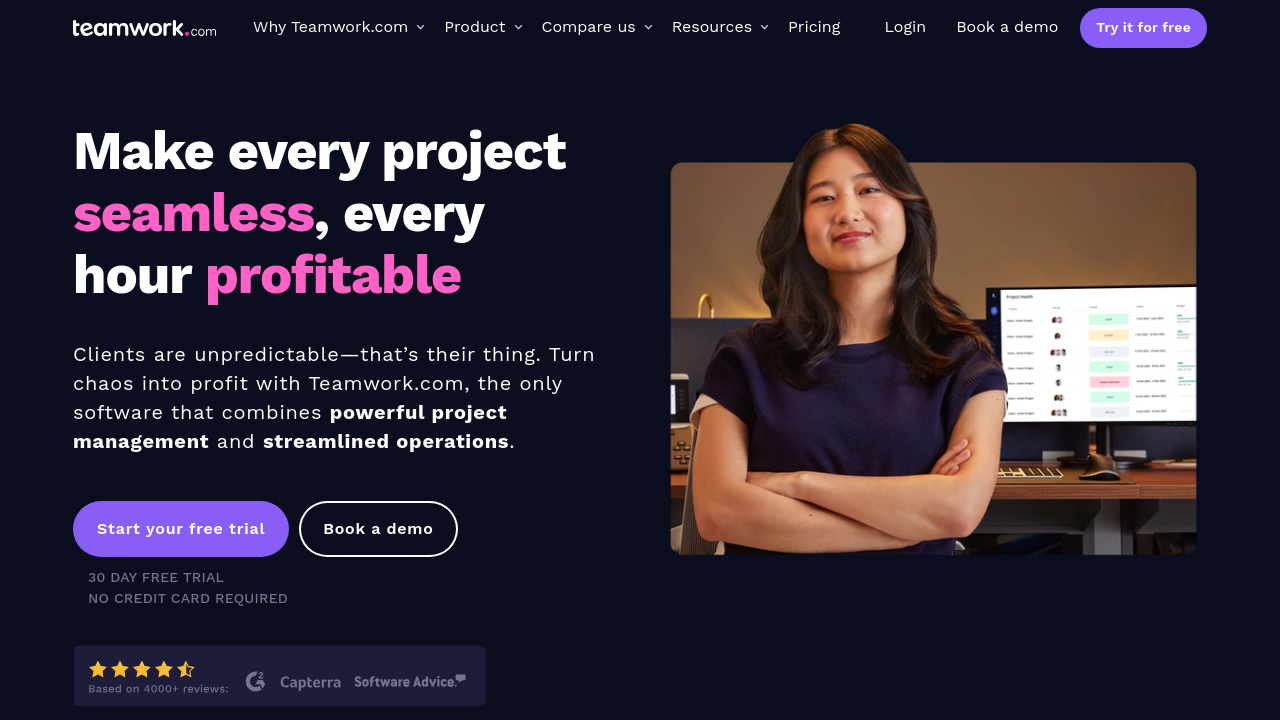This screenshot has width=1280, height=720.
Task: Open the Resources menu
Action: [712, 27]
